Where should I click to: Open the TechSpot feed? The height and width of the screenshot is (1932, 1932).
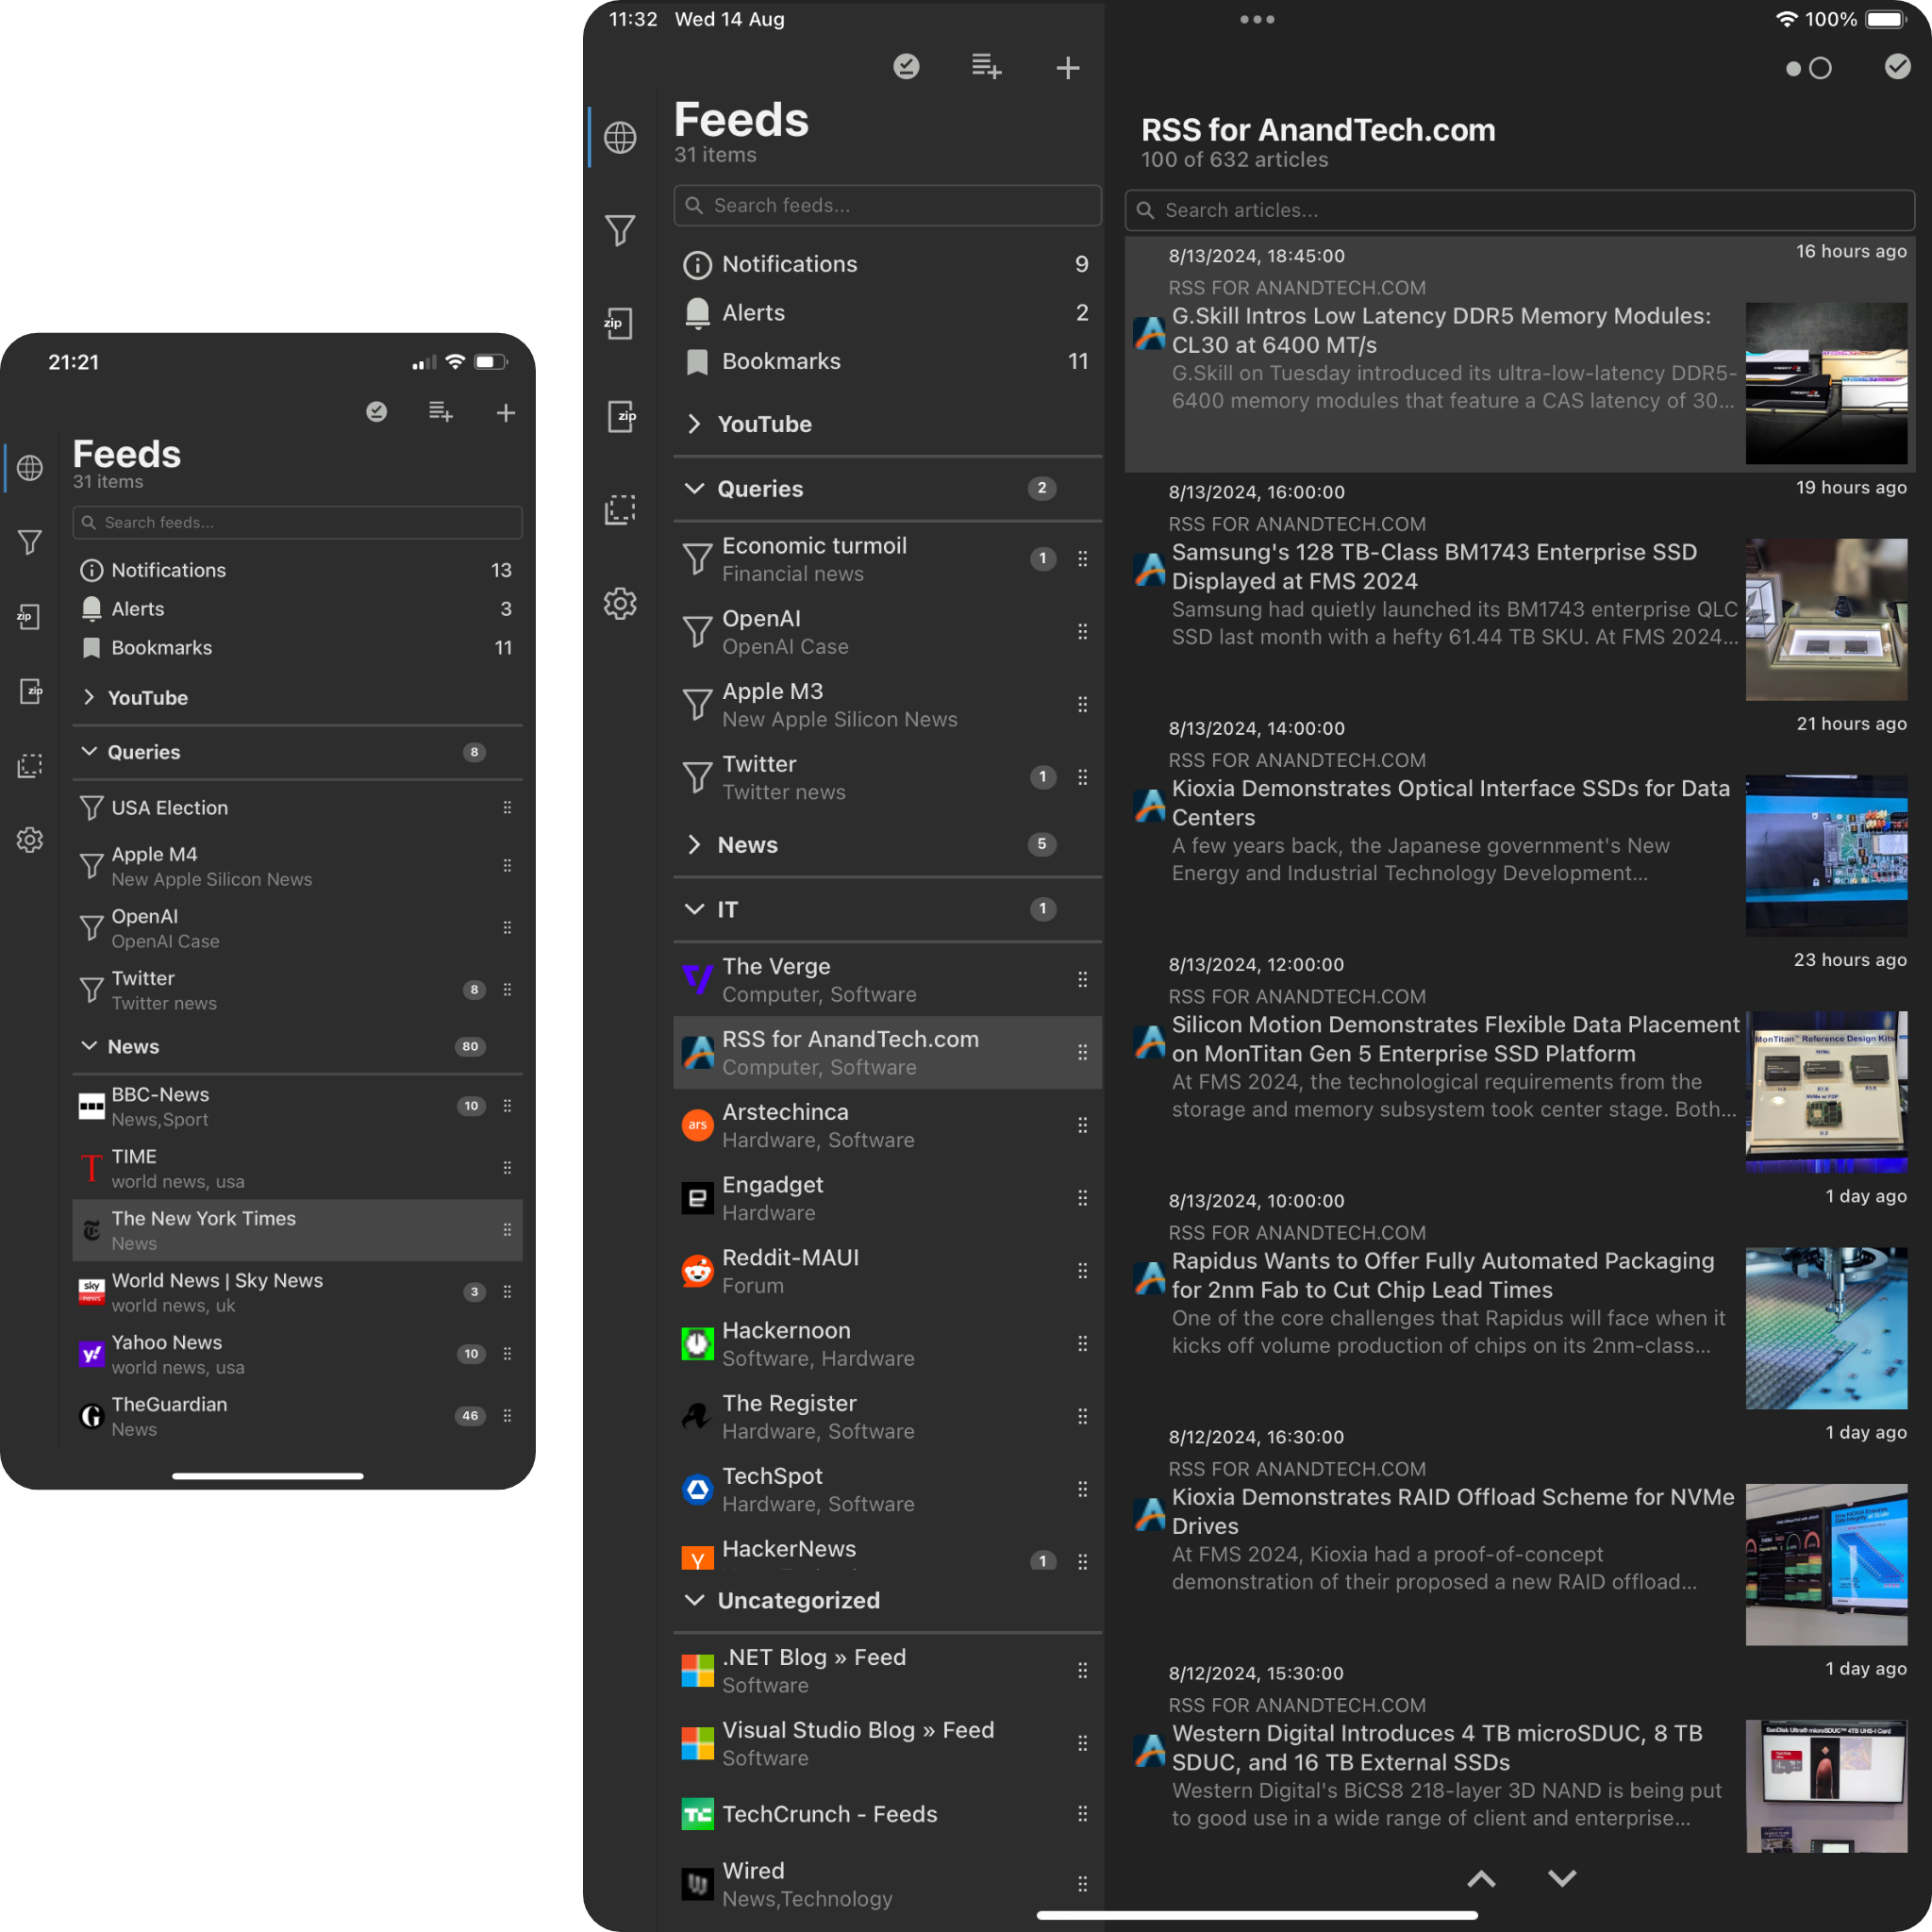888,1489
